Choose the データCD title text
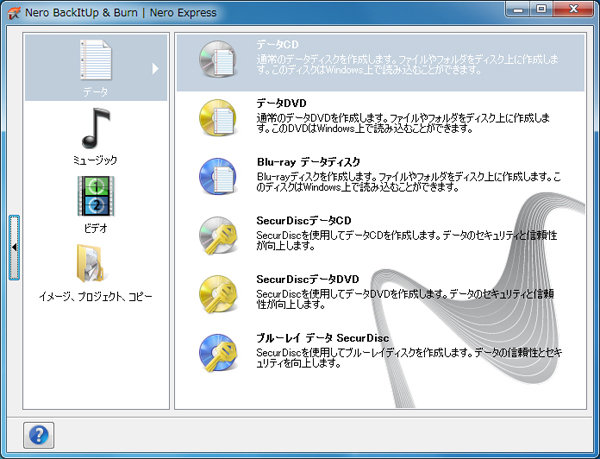This screenshot has width=600, height=459. click(277, 45)
